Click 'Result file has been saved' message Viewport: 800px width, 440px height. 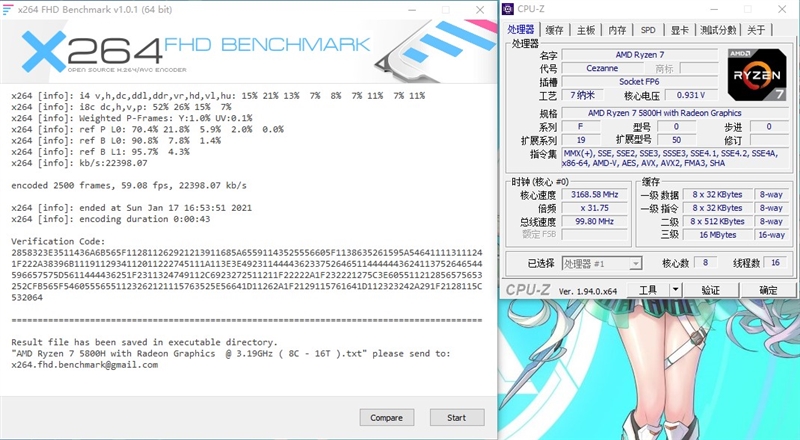[144, 343]
